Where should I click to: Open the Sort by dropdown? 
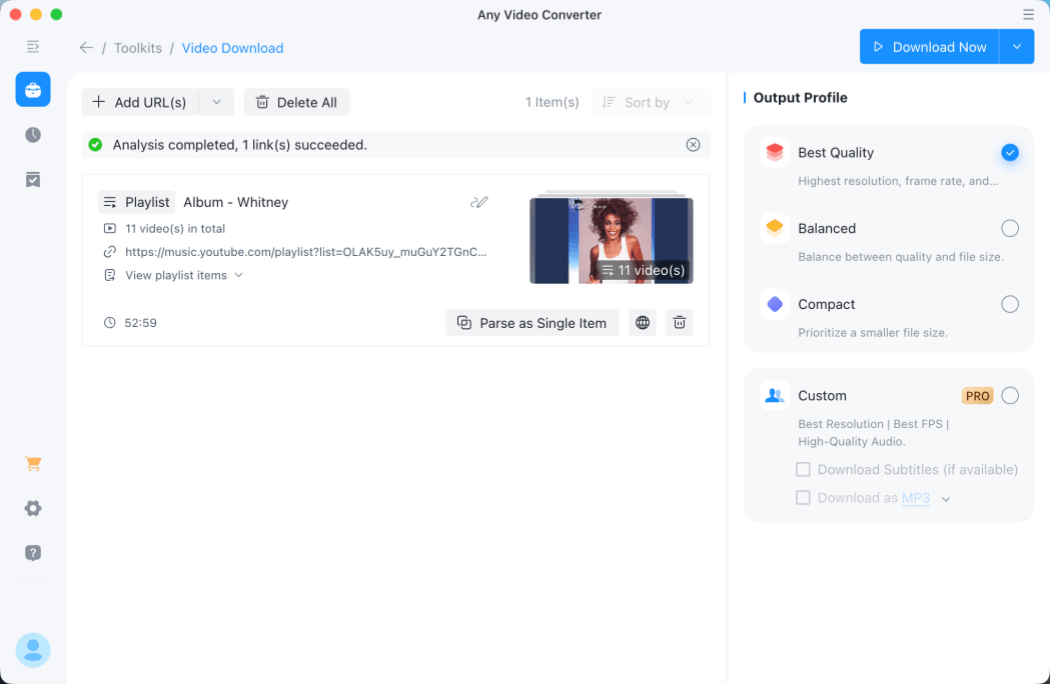(650, 102)
